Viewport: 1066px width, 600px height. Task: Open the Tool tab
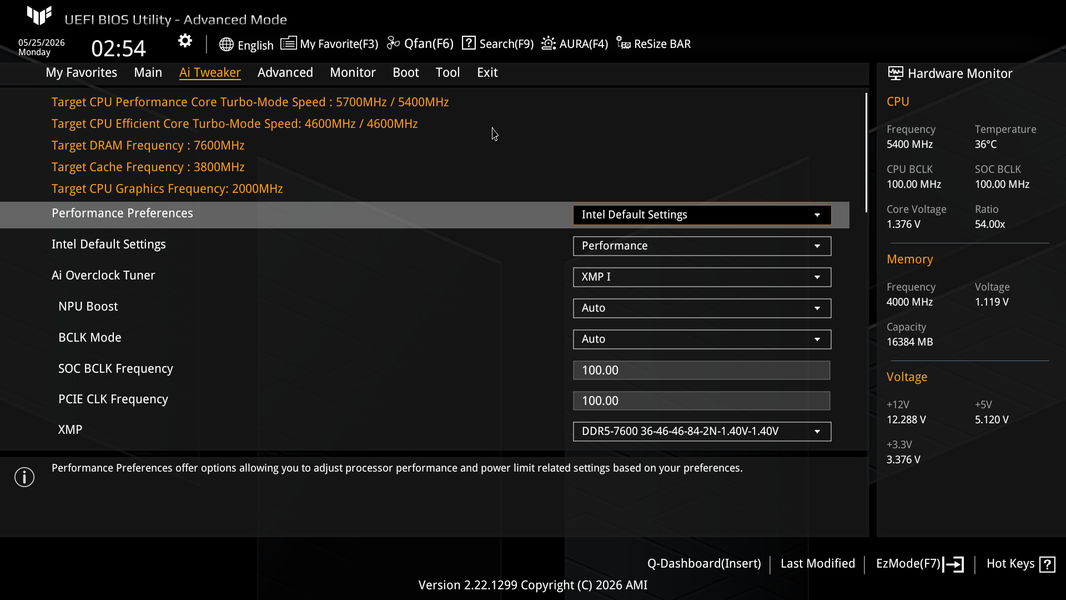click(447, 72)
